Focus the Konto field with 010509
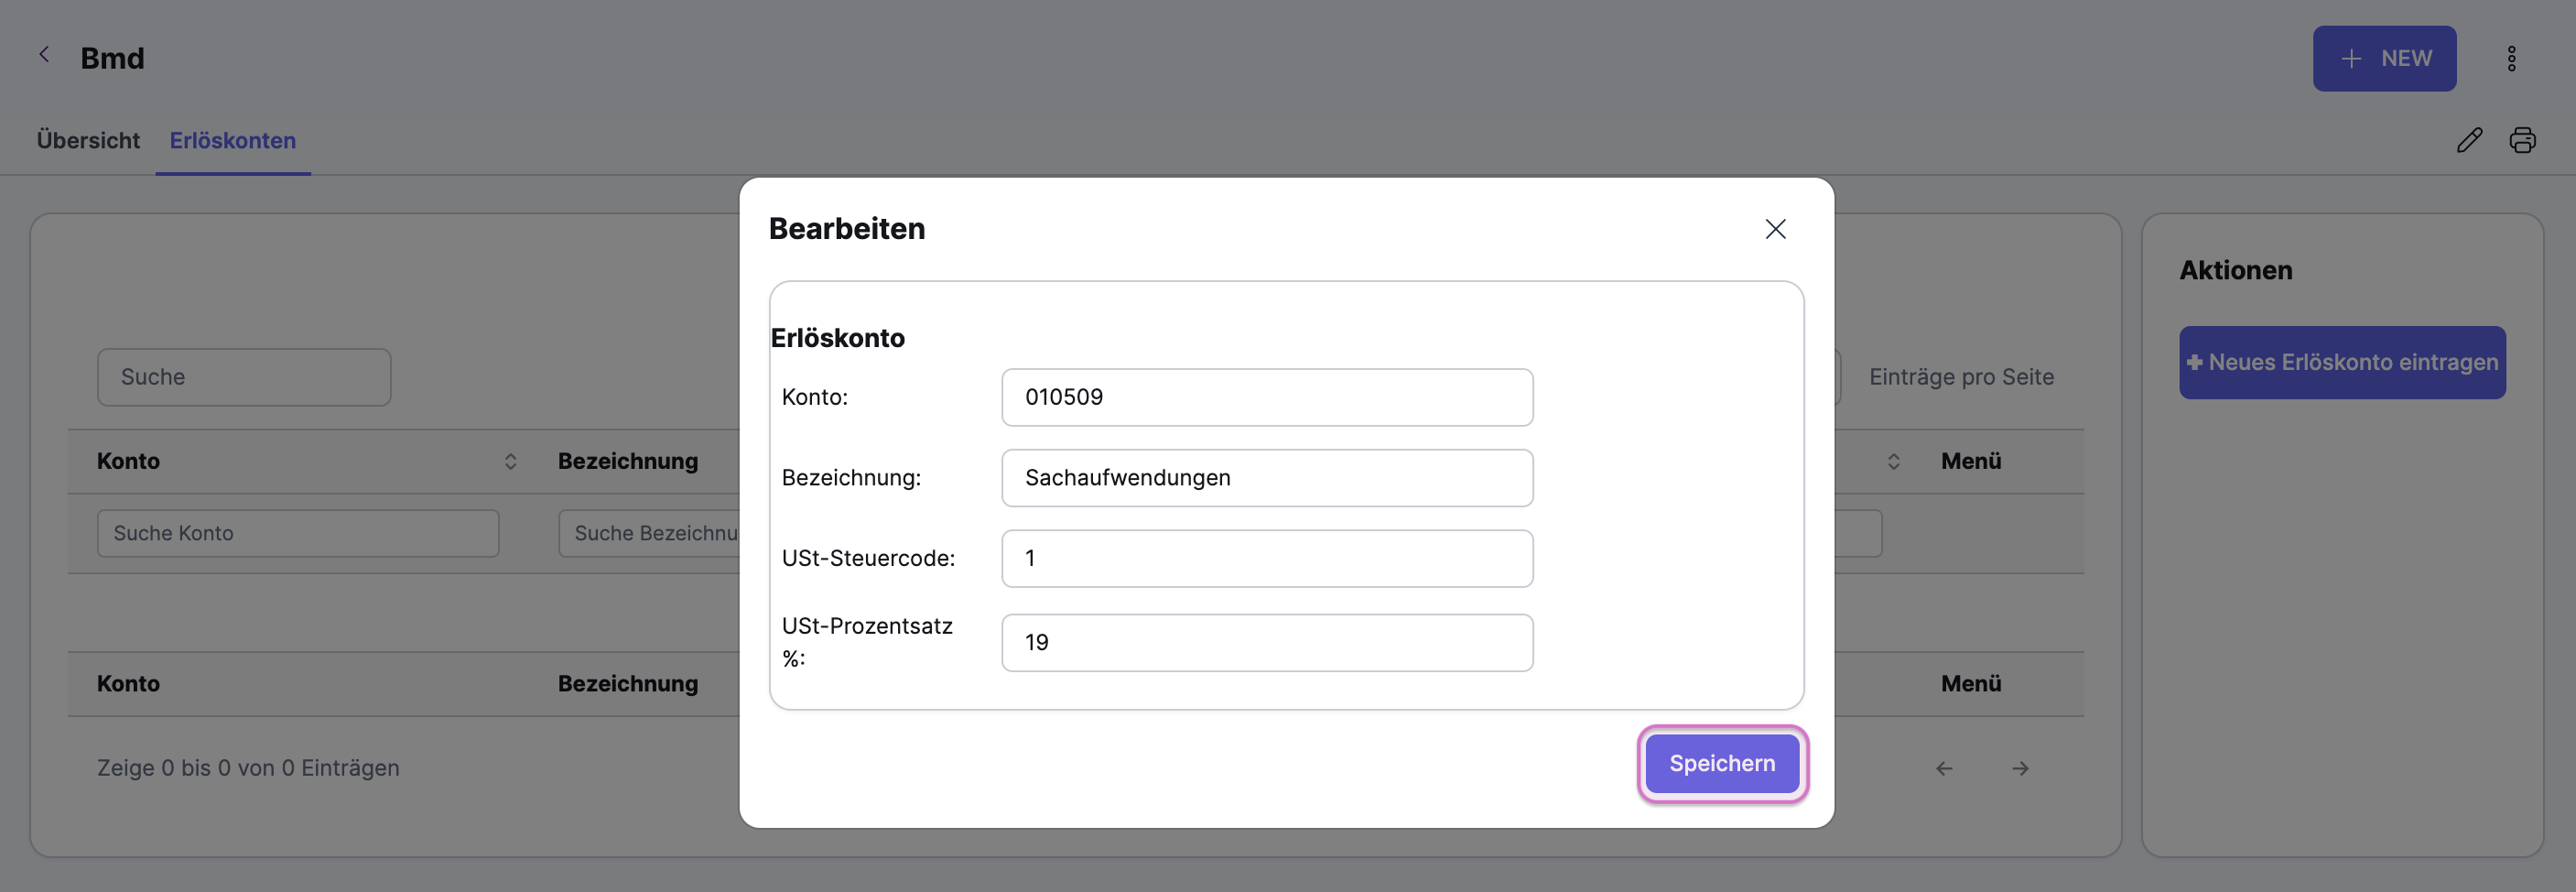This screenshot has width=2576, height=892. tap(1267, 398)
